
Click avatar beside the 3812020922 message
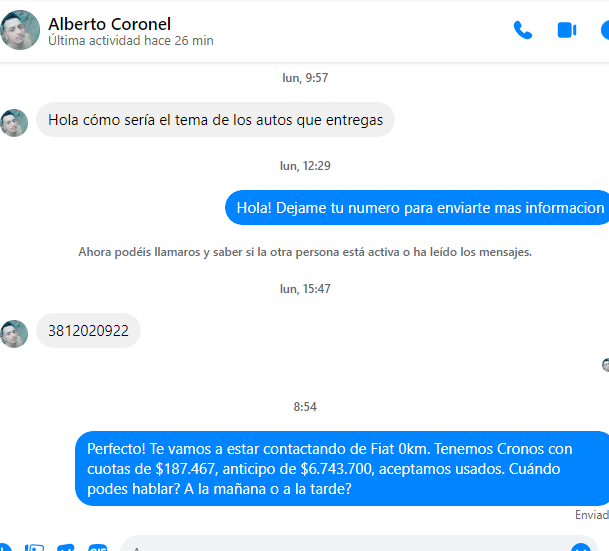pyautogui.click(x=14, y=334)
